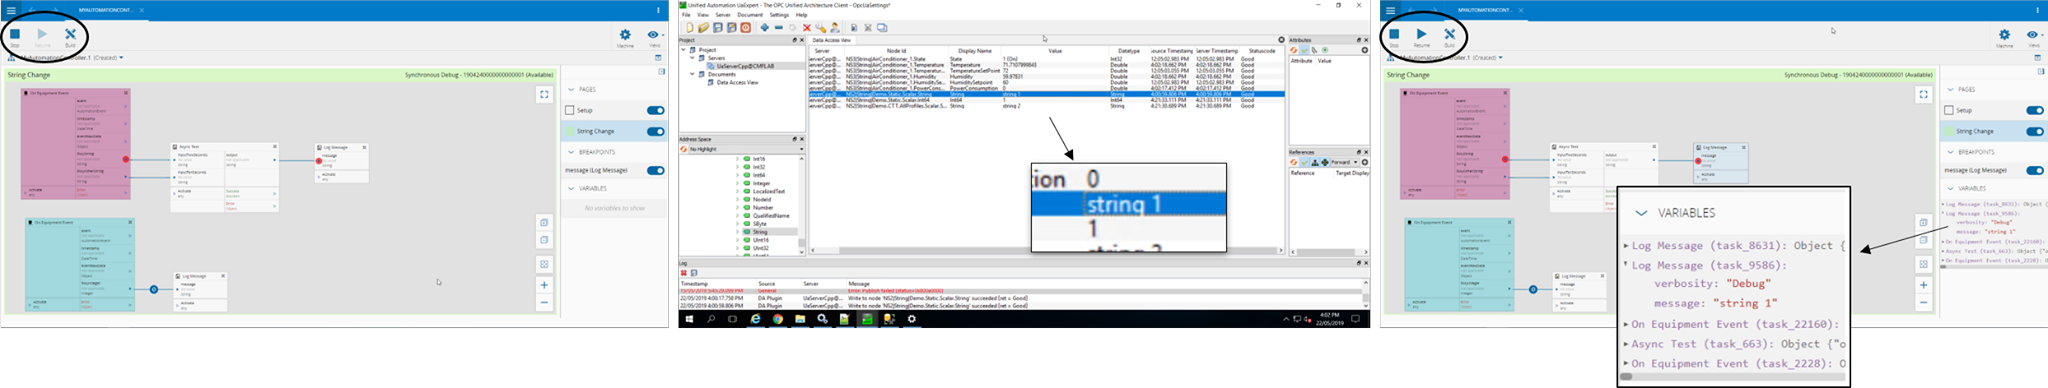
Task: Open the Machine gear icon in the left window
Action: click(x=625, y=34)
